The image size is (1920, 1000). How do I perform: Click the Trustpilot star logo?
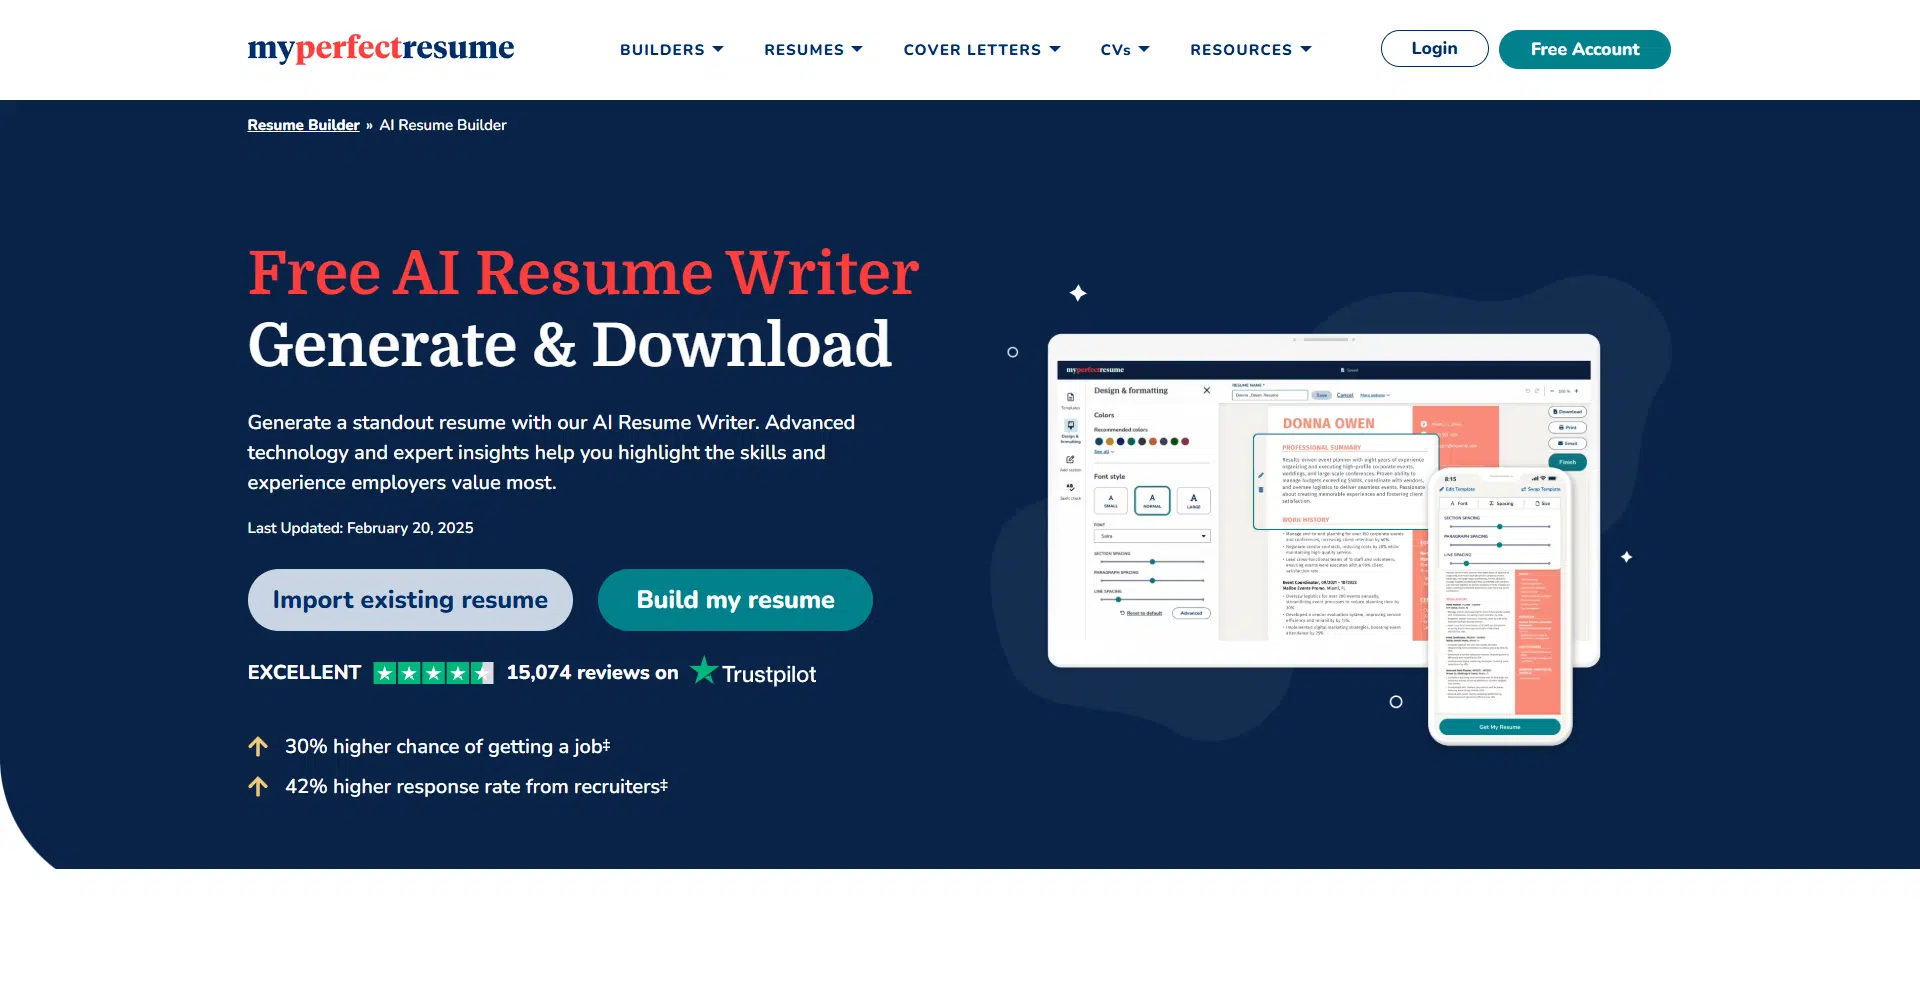(704, 671)
